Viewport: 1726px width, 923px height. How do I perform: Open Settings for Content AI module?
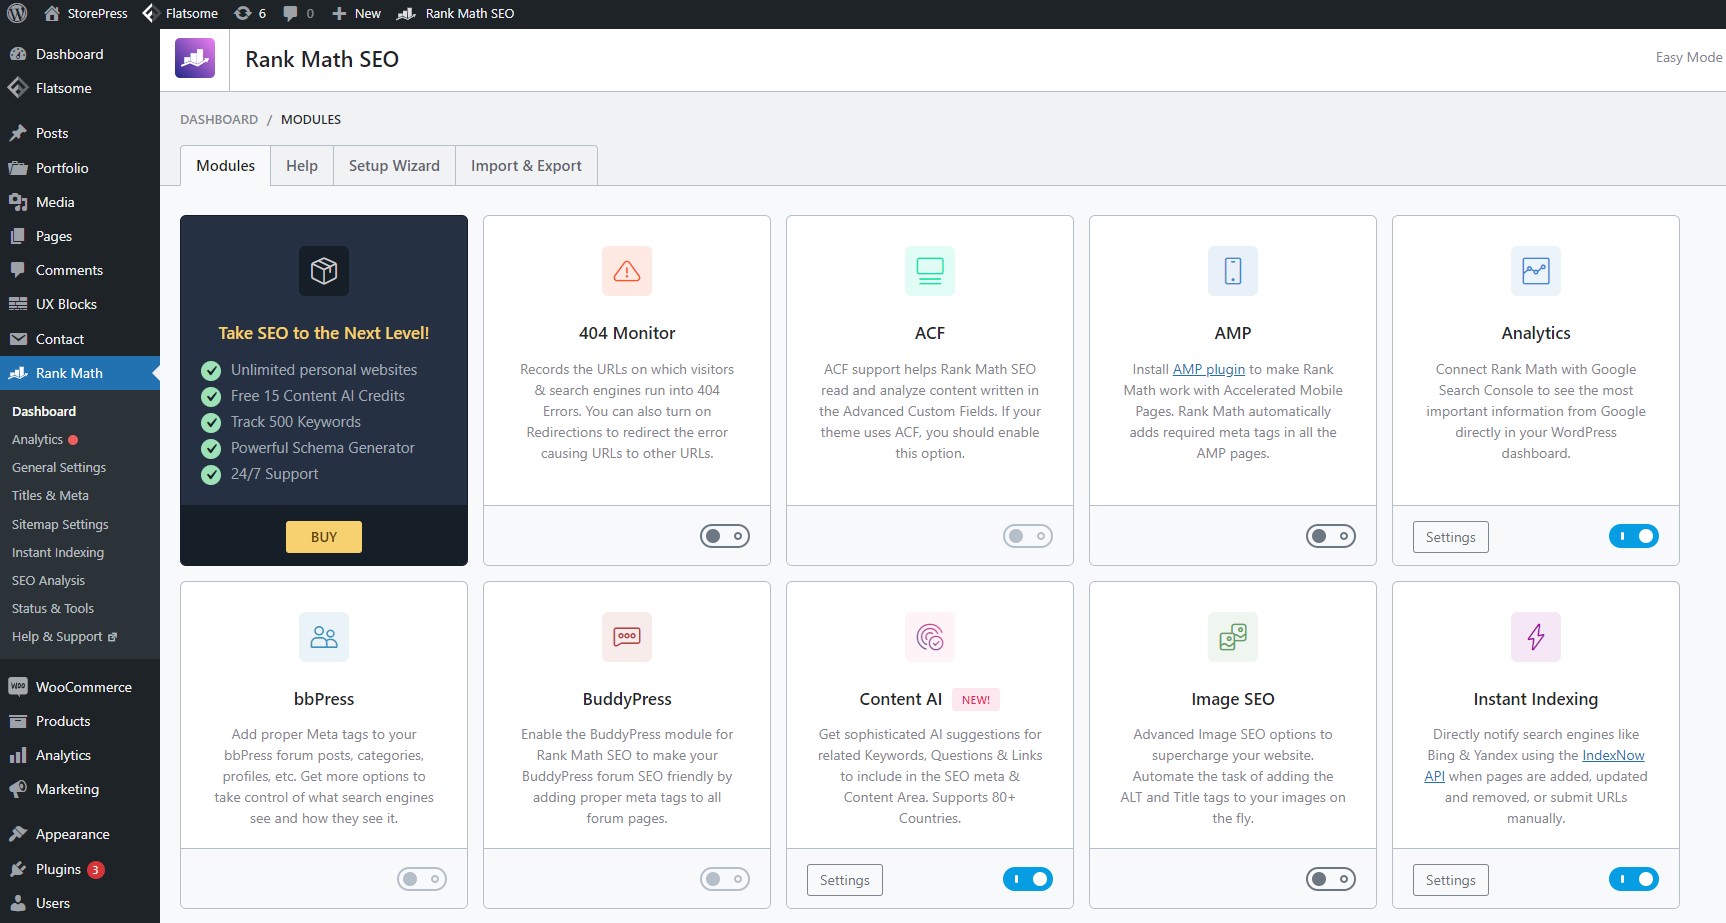pos(844,880)
